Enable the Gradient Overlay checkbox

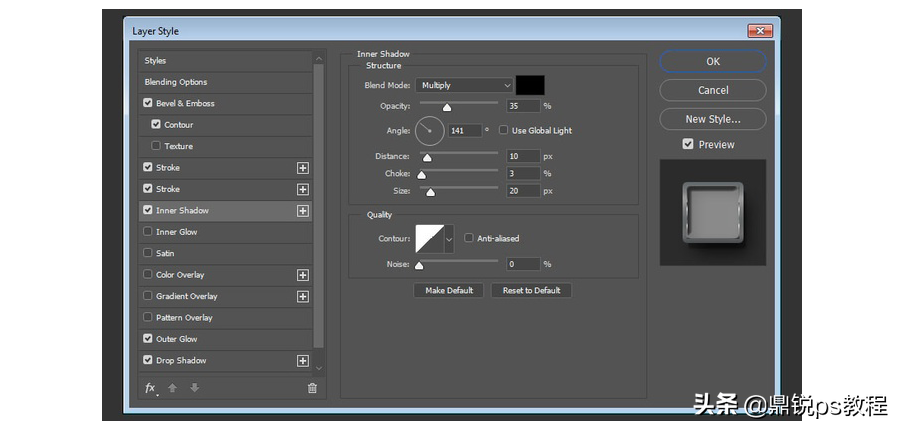click(x=148, y=296)
